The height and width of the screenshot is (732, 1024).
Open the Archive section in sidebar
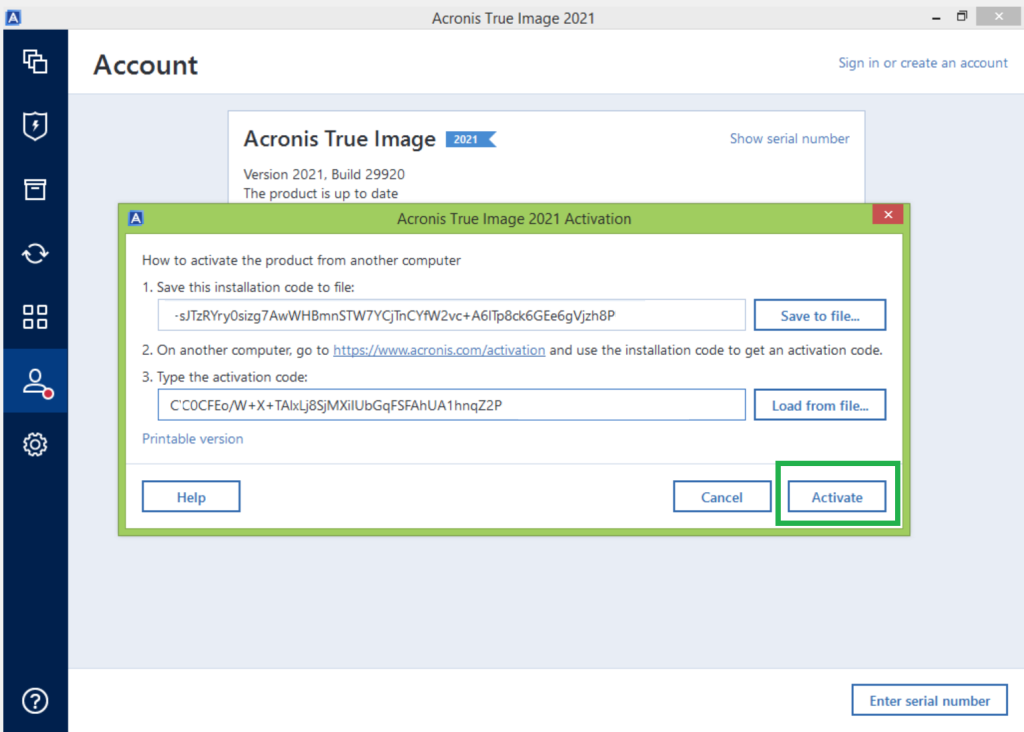pyautogui.click(x=35, y=189)
